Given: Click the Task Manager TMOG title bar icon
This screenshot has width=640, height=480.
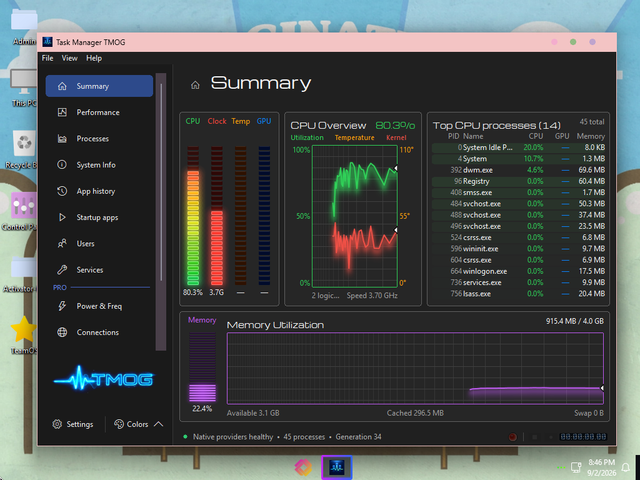Looking at the screenshot, I should [47, 42].
